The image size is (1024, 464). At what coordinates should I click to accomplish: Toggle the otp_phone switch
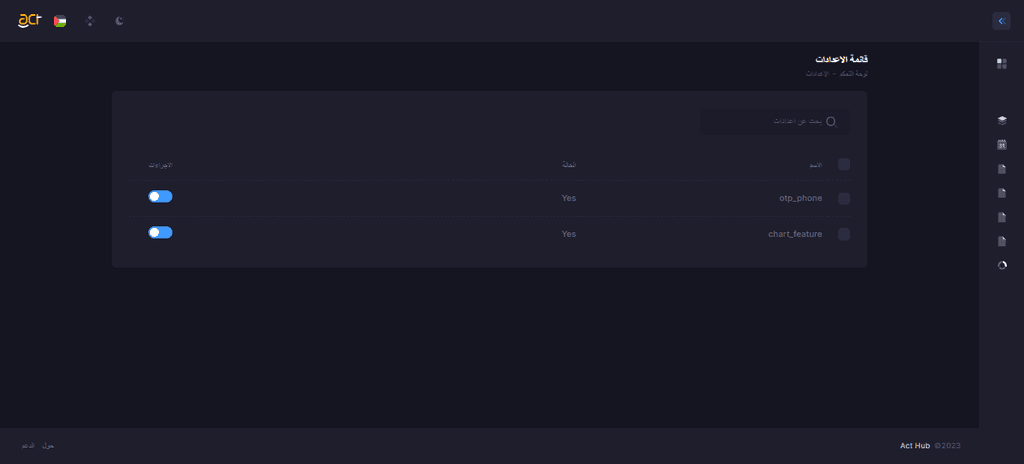(160, 196)
